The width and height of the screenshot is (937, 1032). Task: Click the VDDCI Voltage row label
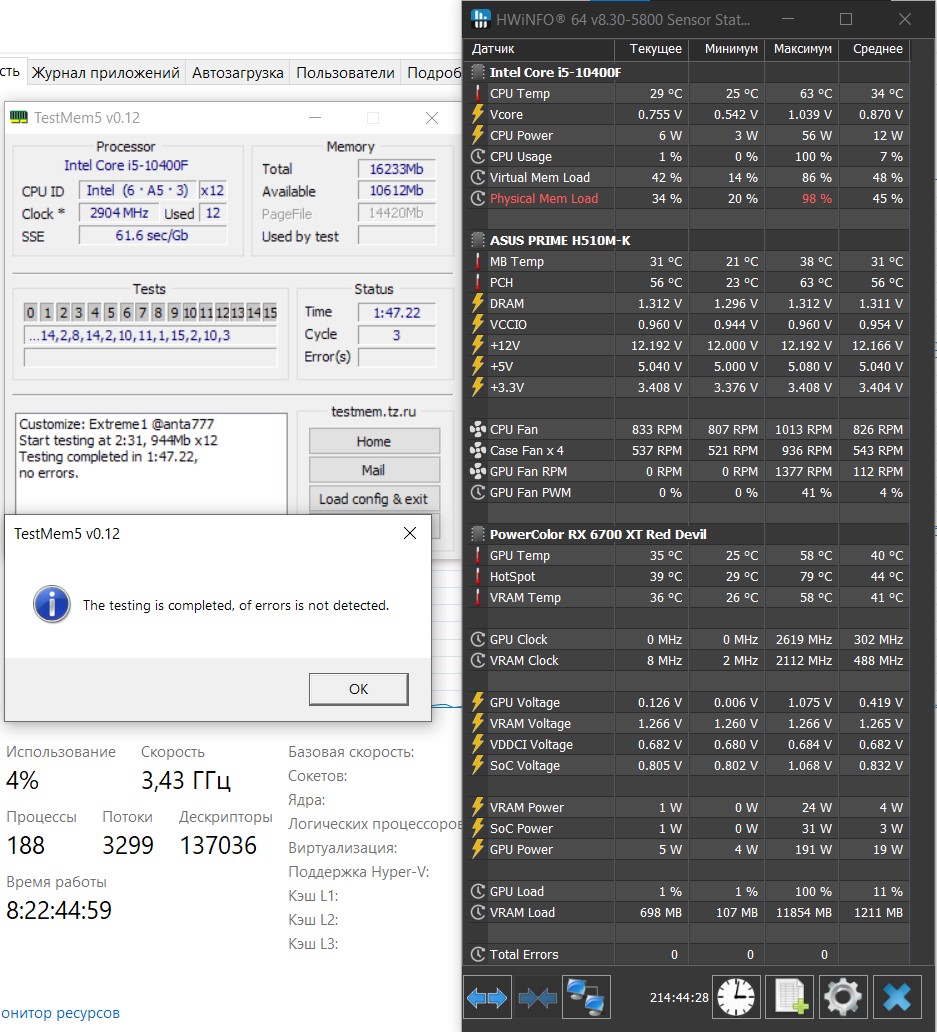click(x=531, y=744)
